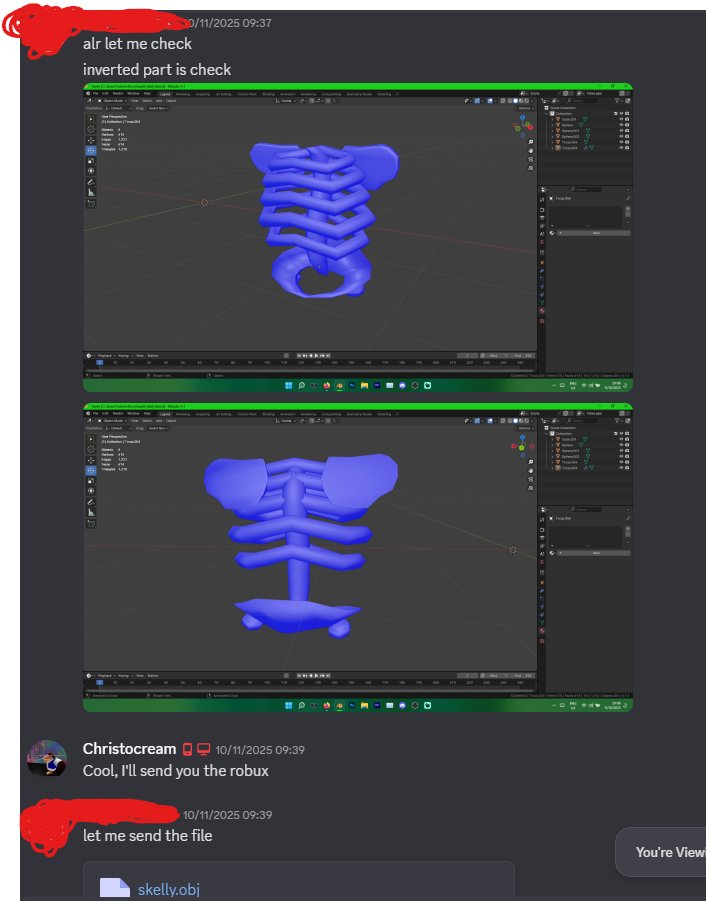Open the Render menu in top Blender screenshot

click(x=118, y=94)
